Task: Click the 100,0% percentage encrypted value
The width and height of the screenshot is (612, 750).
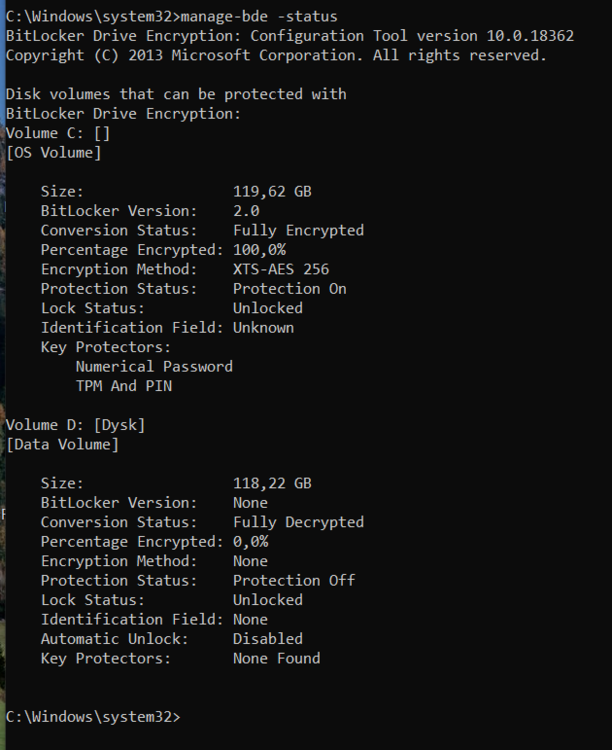Action: (x=259, y=250)
